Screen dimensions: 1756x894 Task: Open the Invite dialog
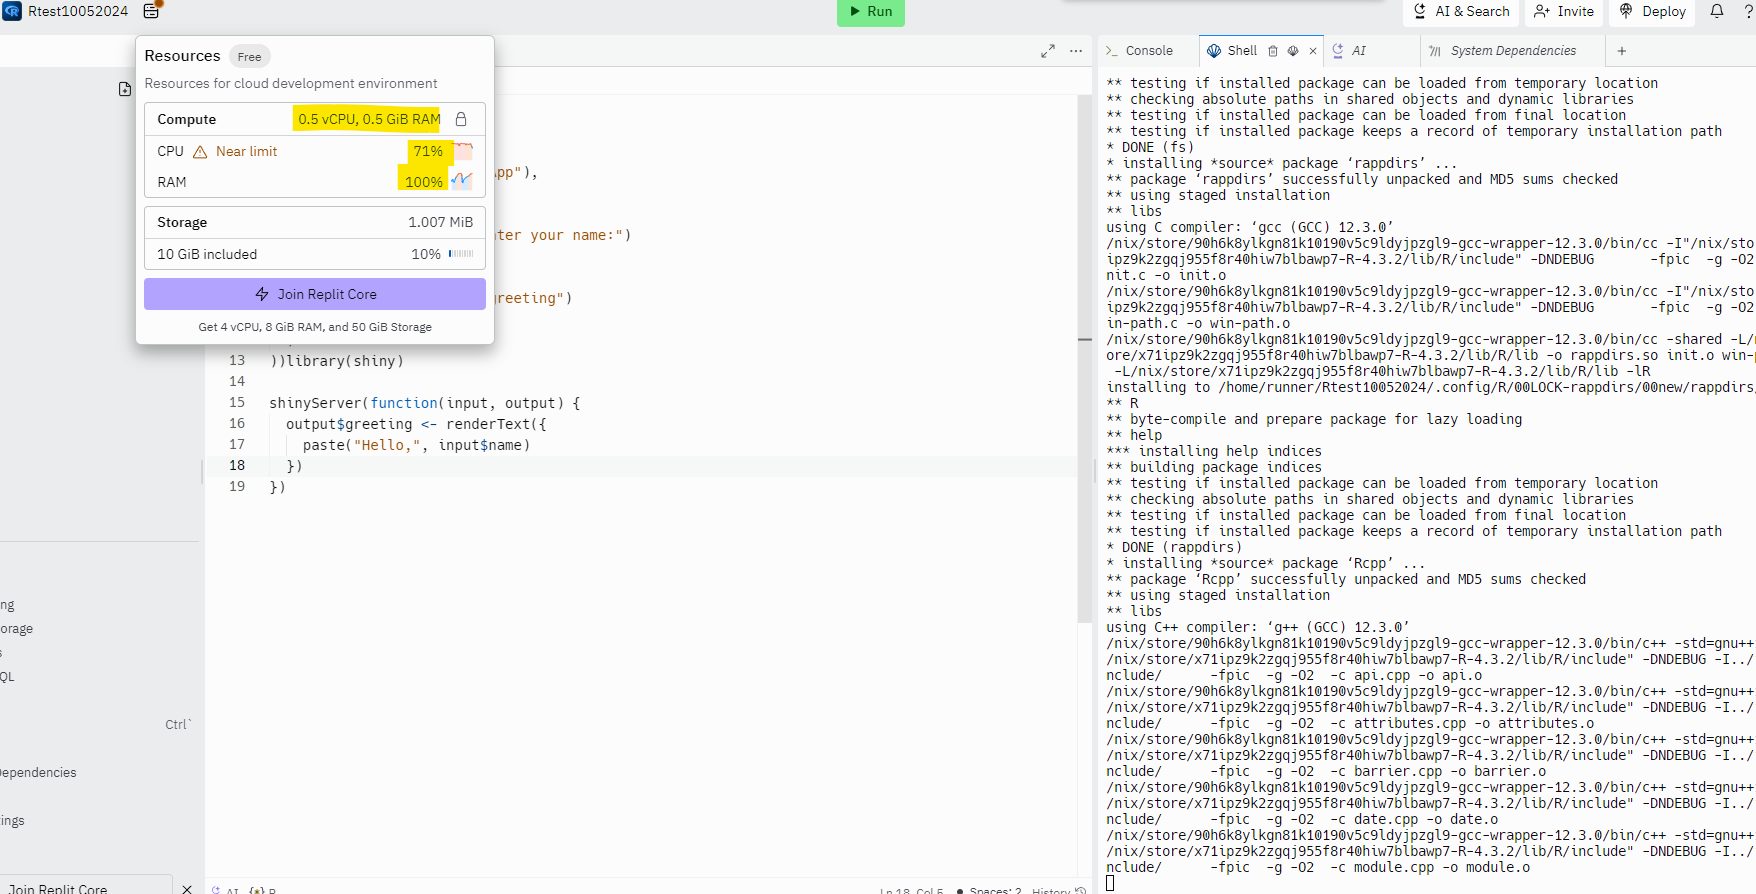tap(1564, 11)
